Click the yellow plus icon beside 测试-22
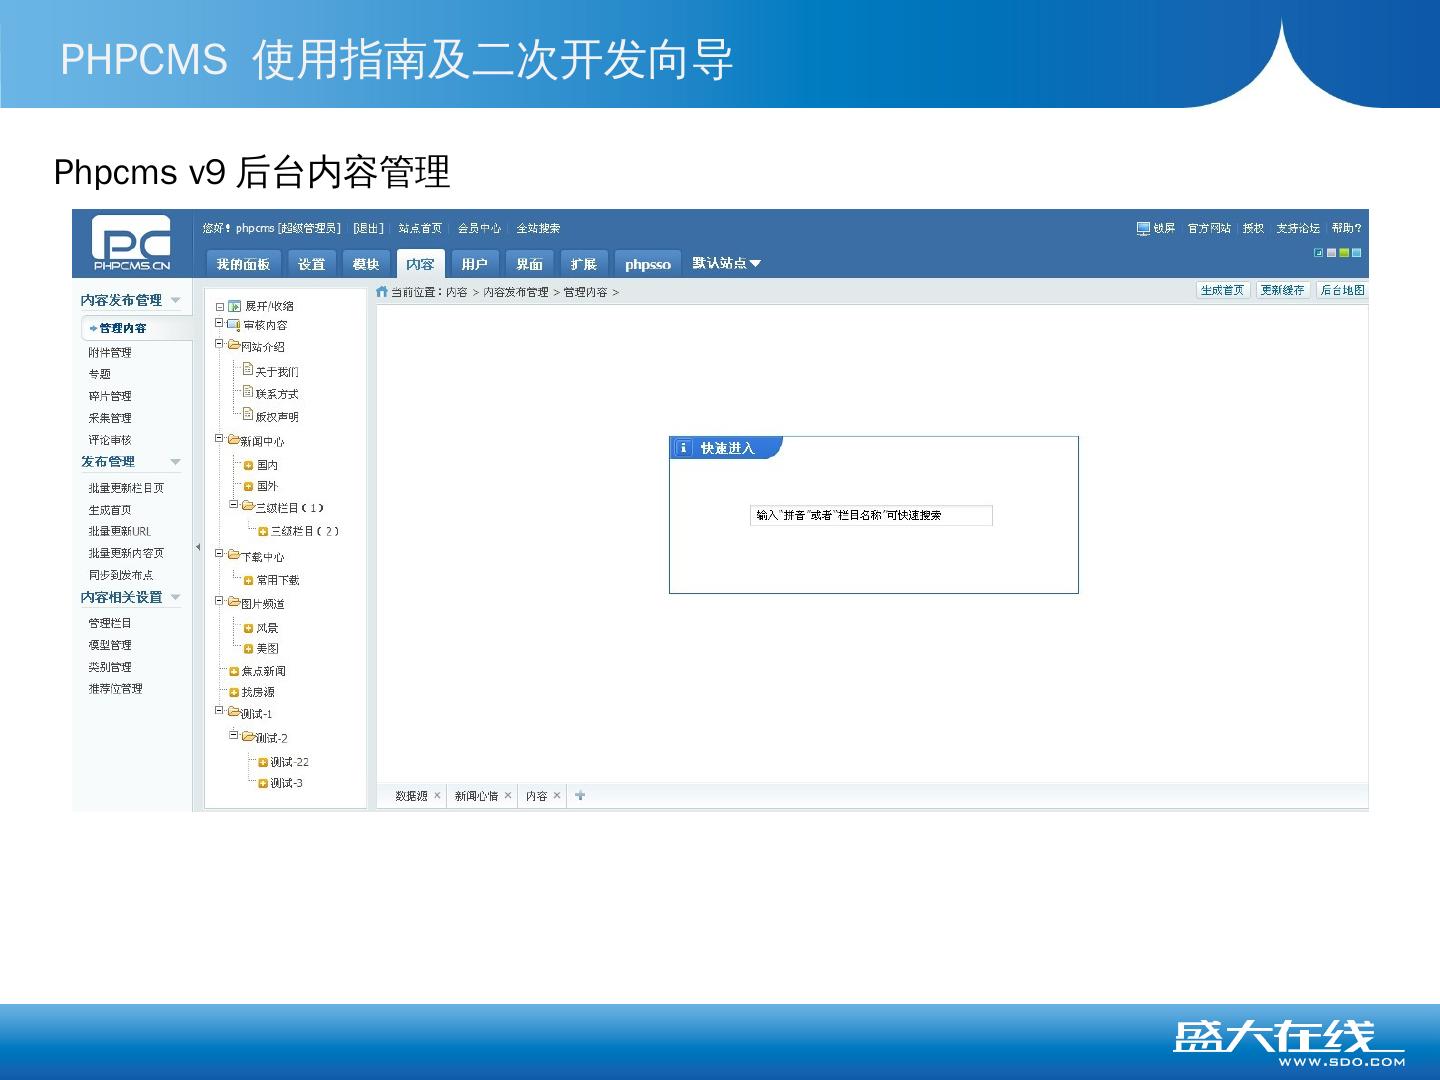 pyautogui.click(x=263, y=762)
